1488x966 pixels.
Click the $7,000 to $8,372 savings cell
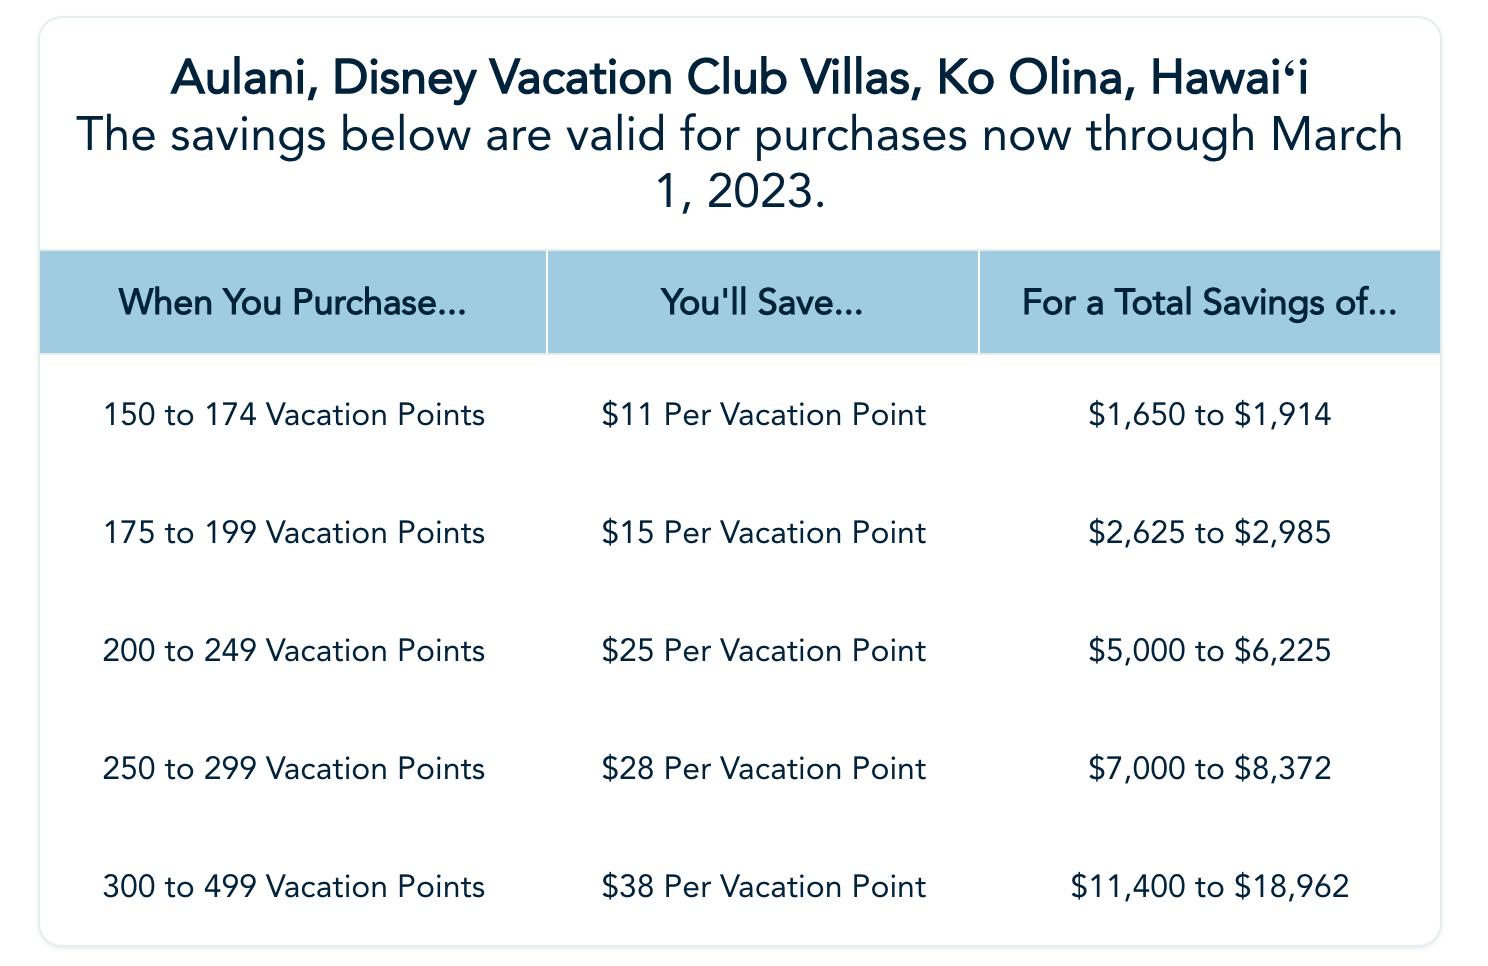tap(1210, 768)
